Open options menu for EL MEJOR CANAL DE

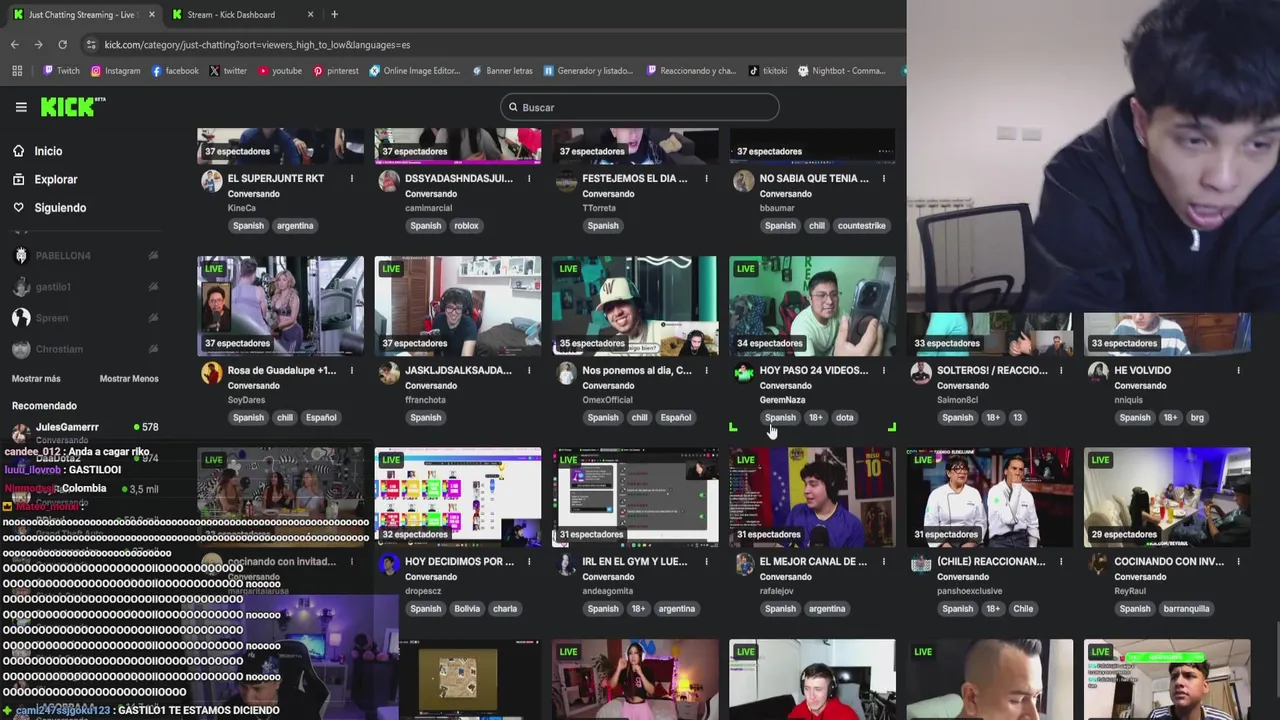tap(883, 561)
